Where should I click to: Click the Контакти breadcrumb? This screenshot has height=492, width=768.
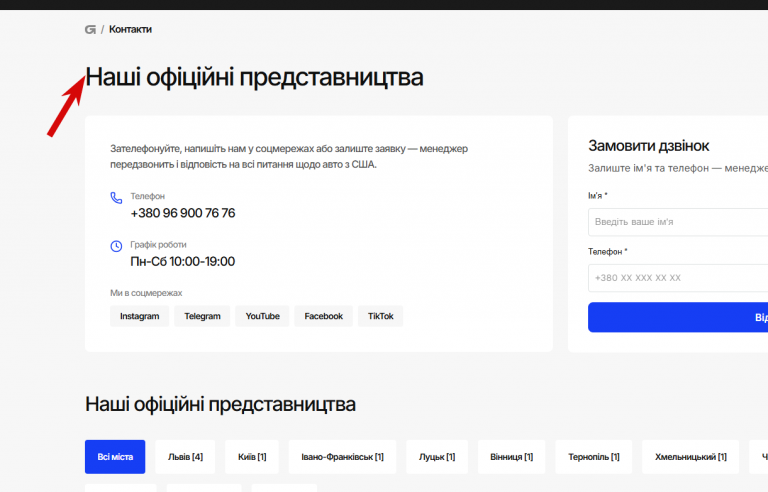pos(130,29)
